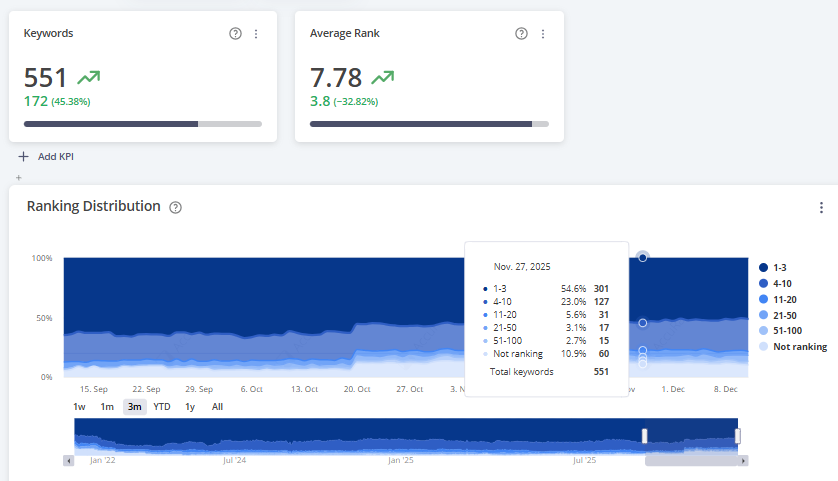Open the Keywords card three-dot menu

click(256, 34)
